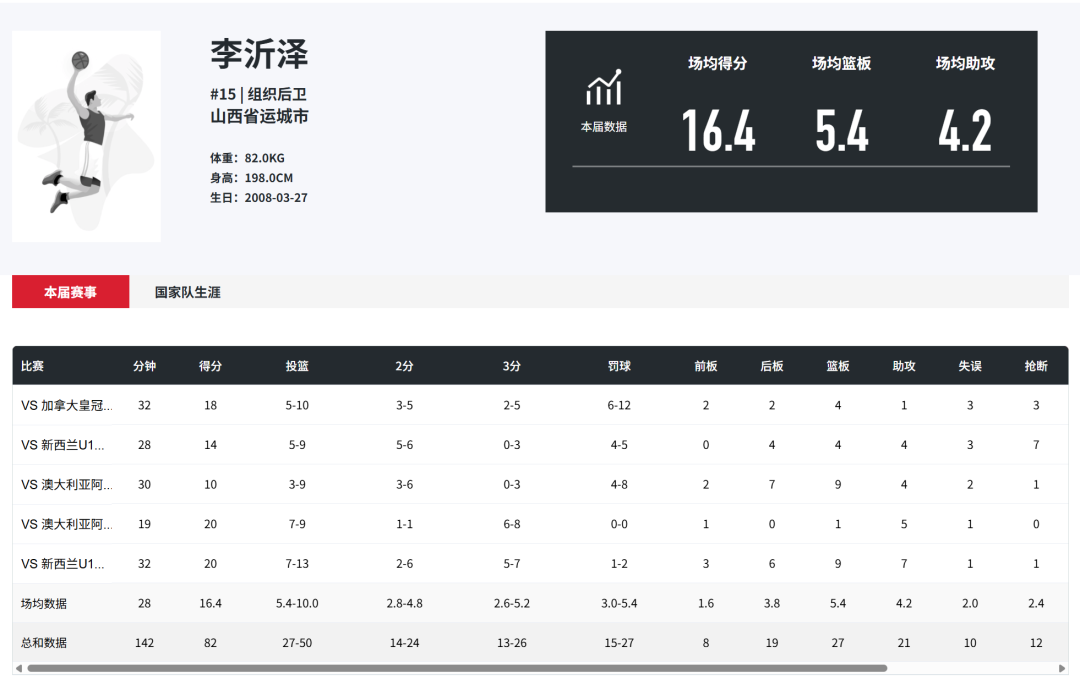Image resolution: width=1080 pixels, height=685 pixels.
Task: Click the 生日: 2008-03-27 text
Action: [259, 198]
